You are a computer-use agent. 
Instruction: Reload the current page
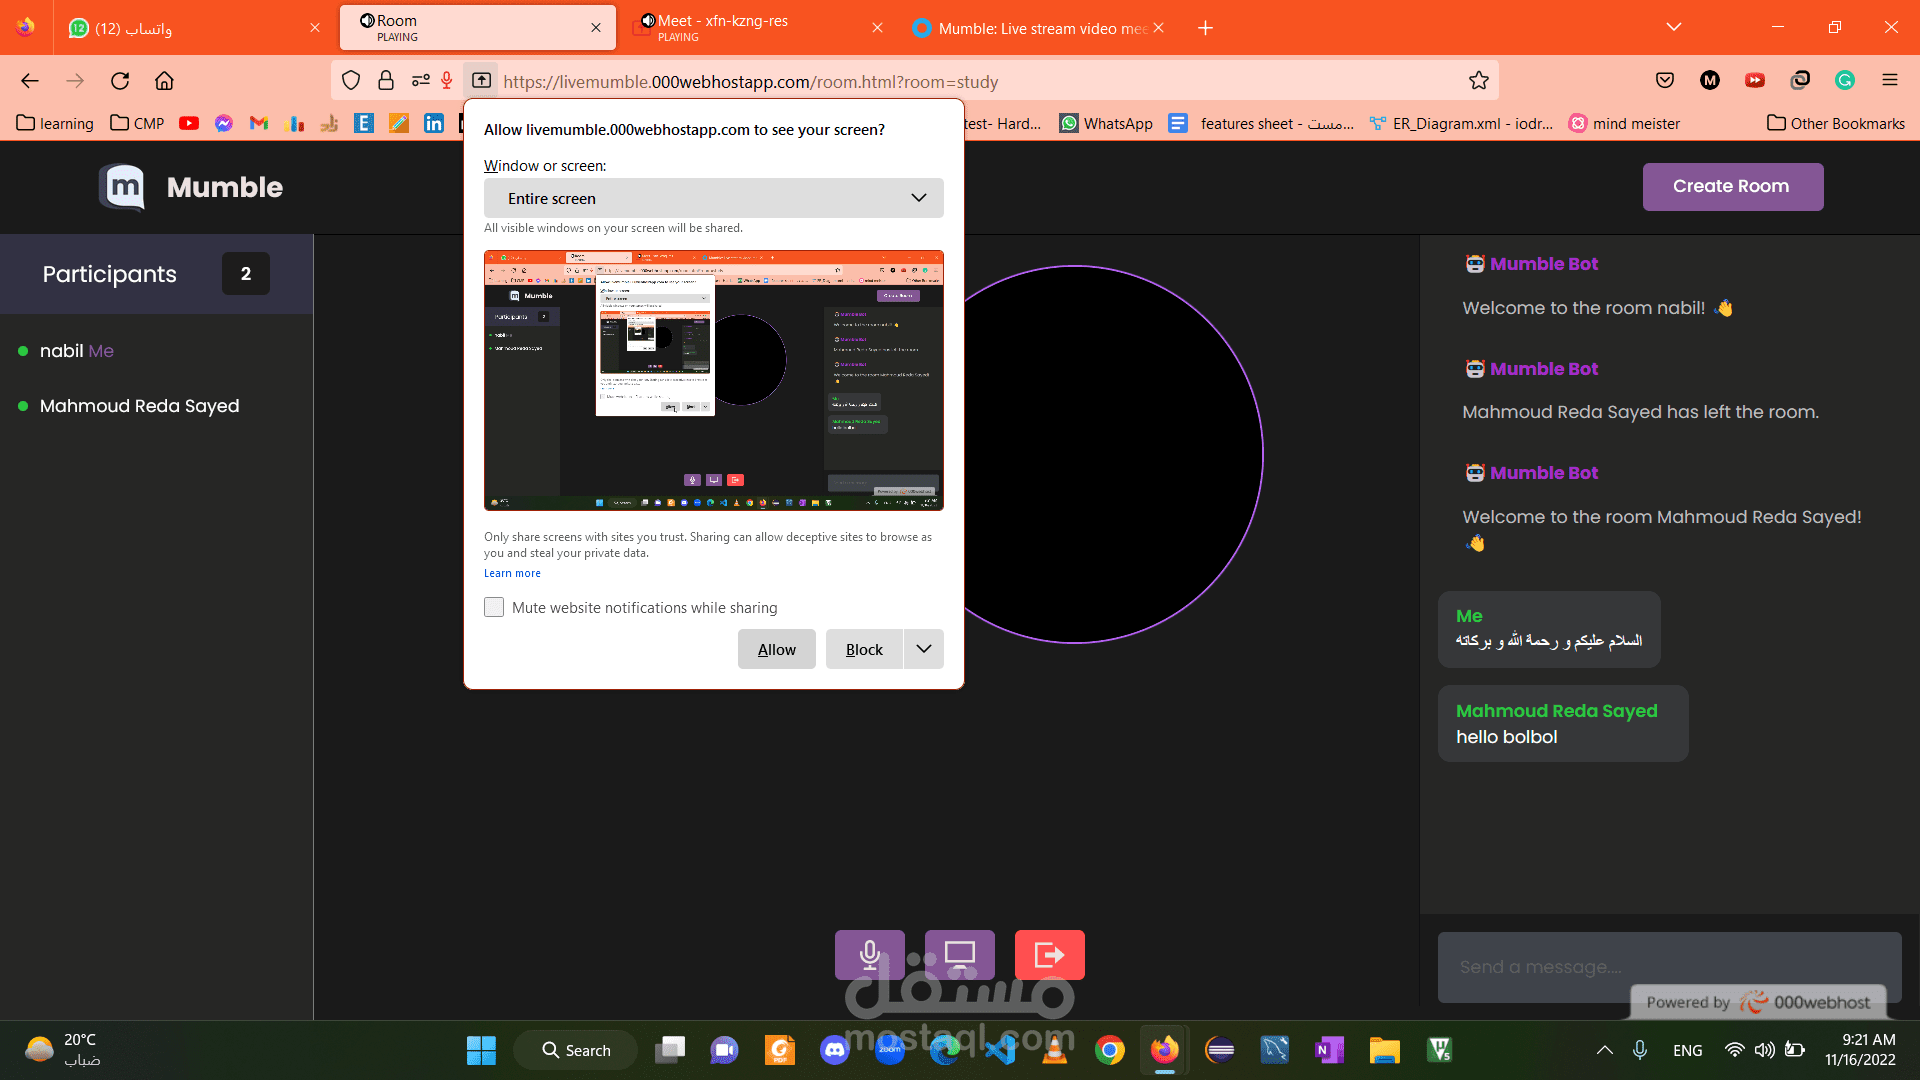click(120, 81)
